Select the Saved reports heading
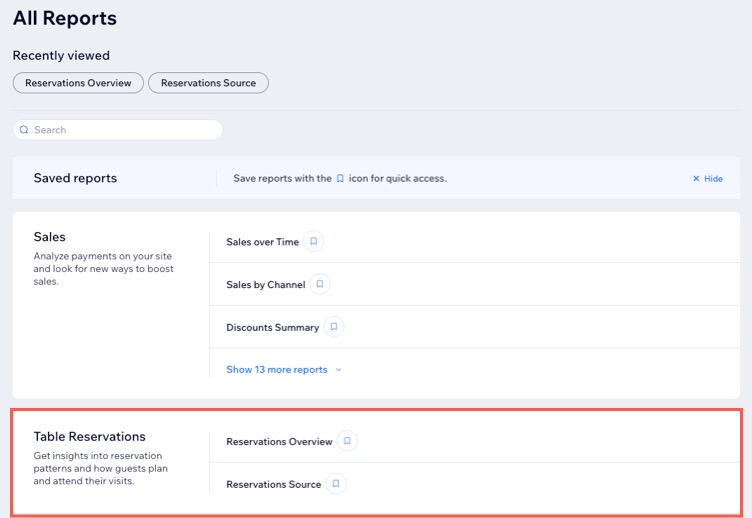The image size is (752, 518). coord(75,178)
